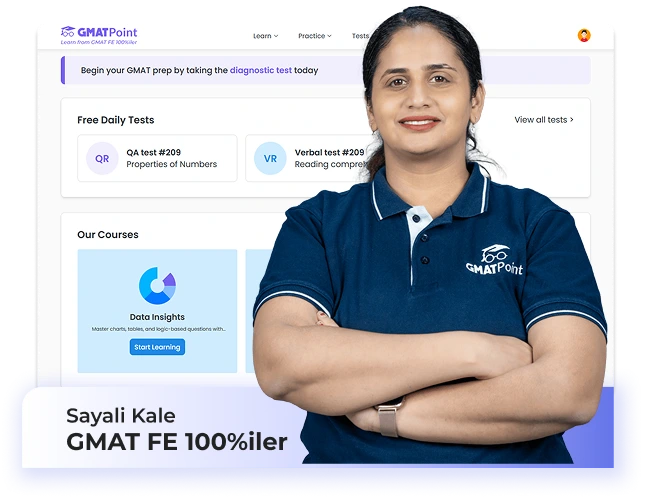Select the Data Insights course title
The width and height of the screenshot is (655, 498).
pos(157,317)
